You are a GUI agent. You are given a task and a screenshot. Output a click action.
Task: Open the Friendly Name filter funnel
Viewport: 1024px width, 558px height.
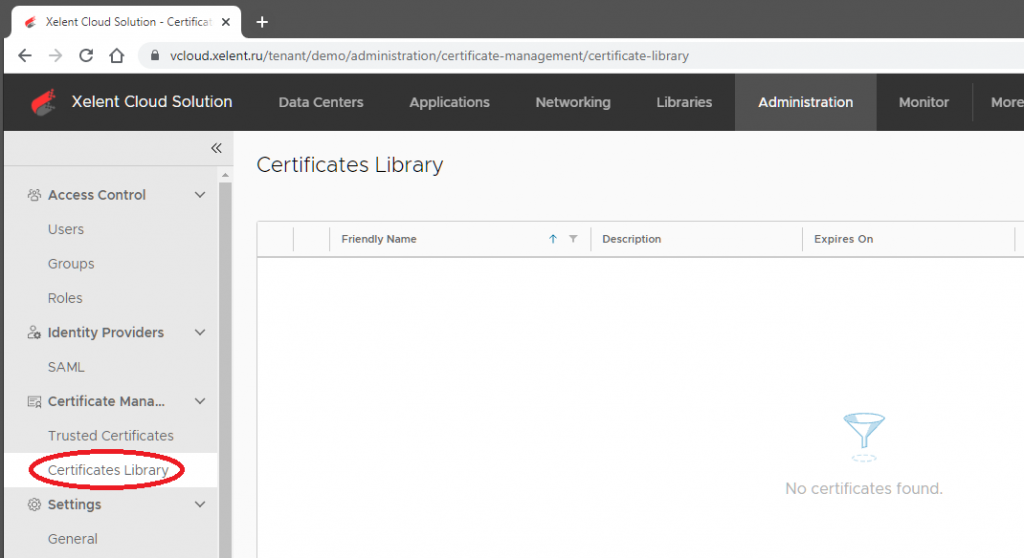(x=573, y=239)
